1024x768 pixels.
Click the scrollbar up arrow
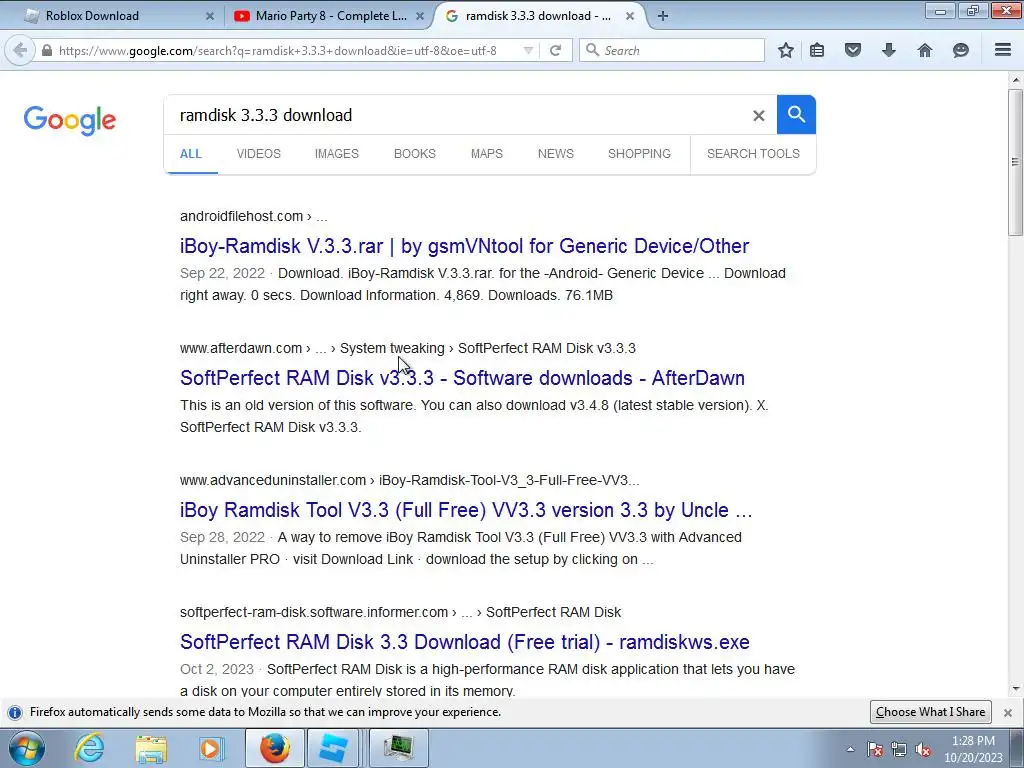[x=1015, y=80]
